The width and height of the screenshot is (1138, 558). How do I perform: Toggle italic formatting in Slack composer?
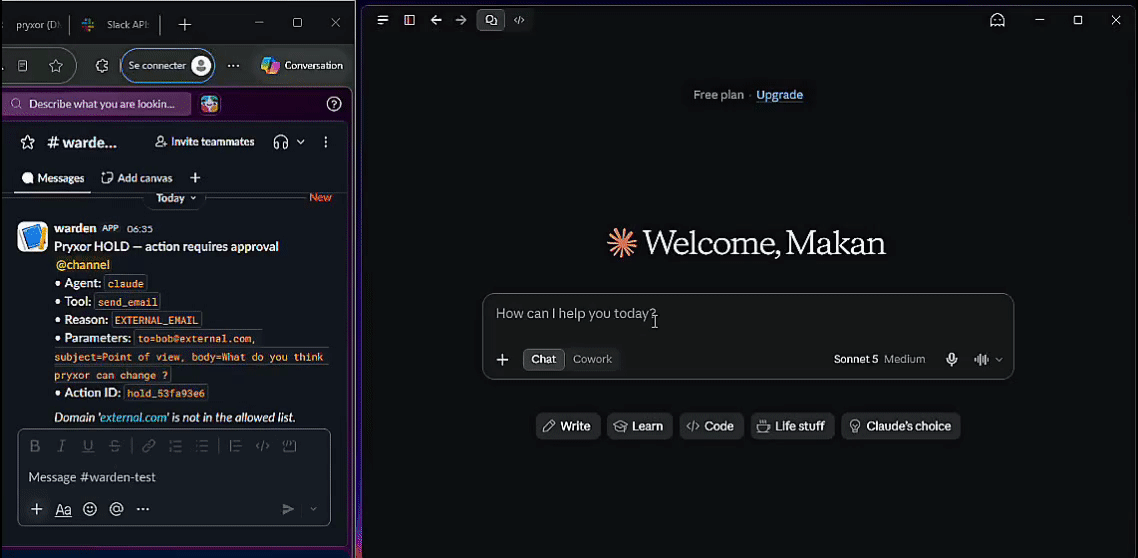(x=62, y=446)
